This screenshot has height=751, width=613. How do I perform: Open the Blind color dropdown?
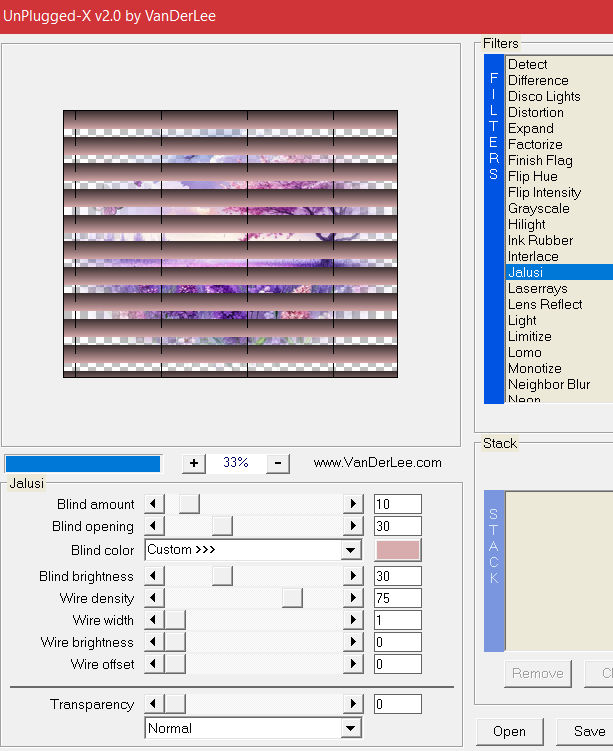351,550
